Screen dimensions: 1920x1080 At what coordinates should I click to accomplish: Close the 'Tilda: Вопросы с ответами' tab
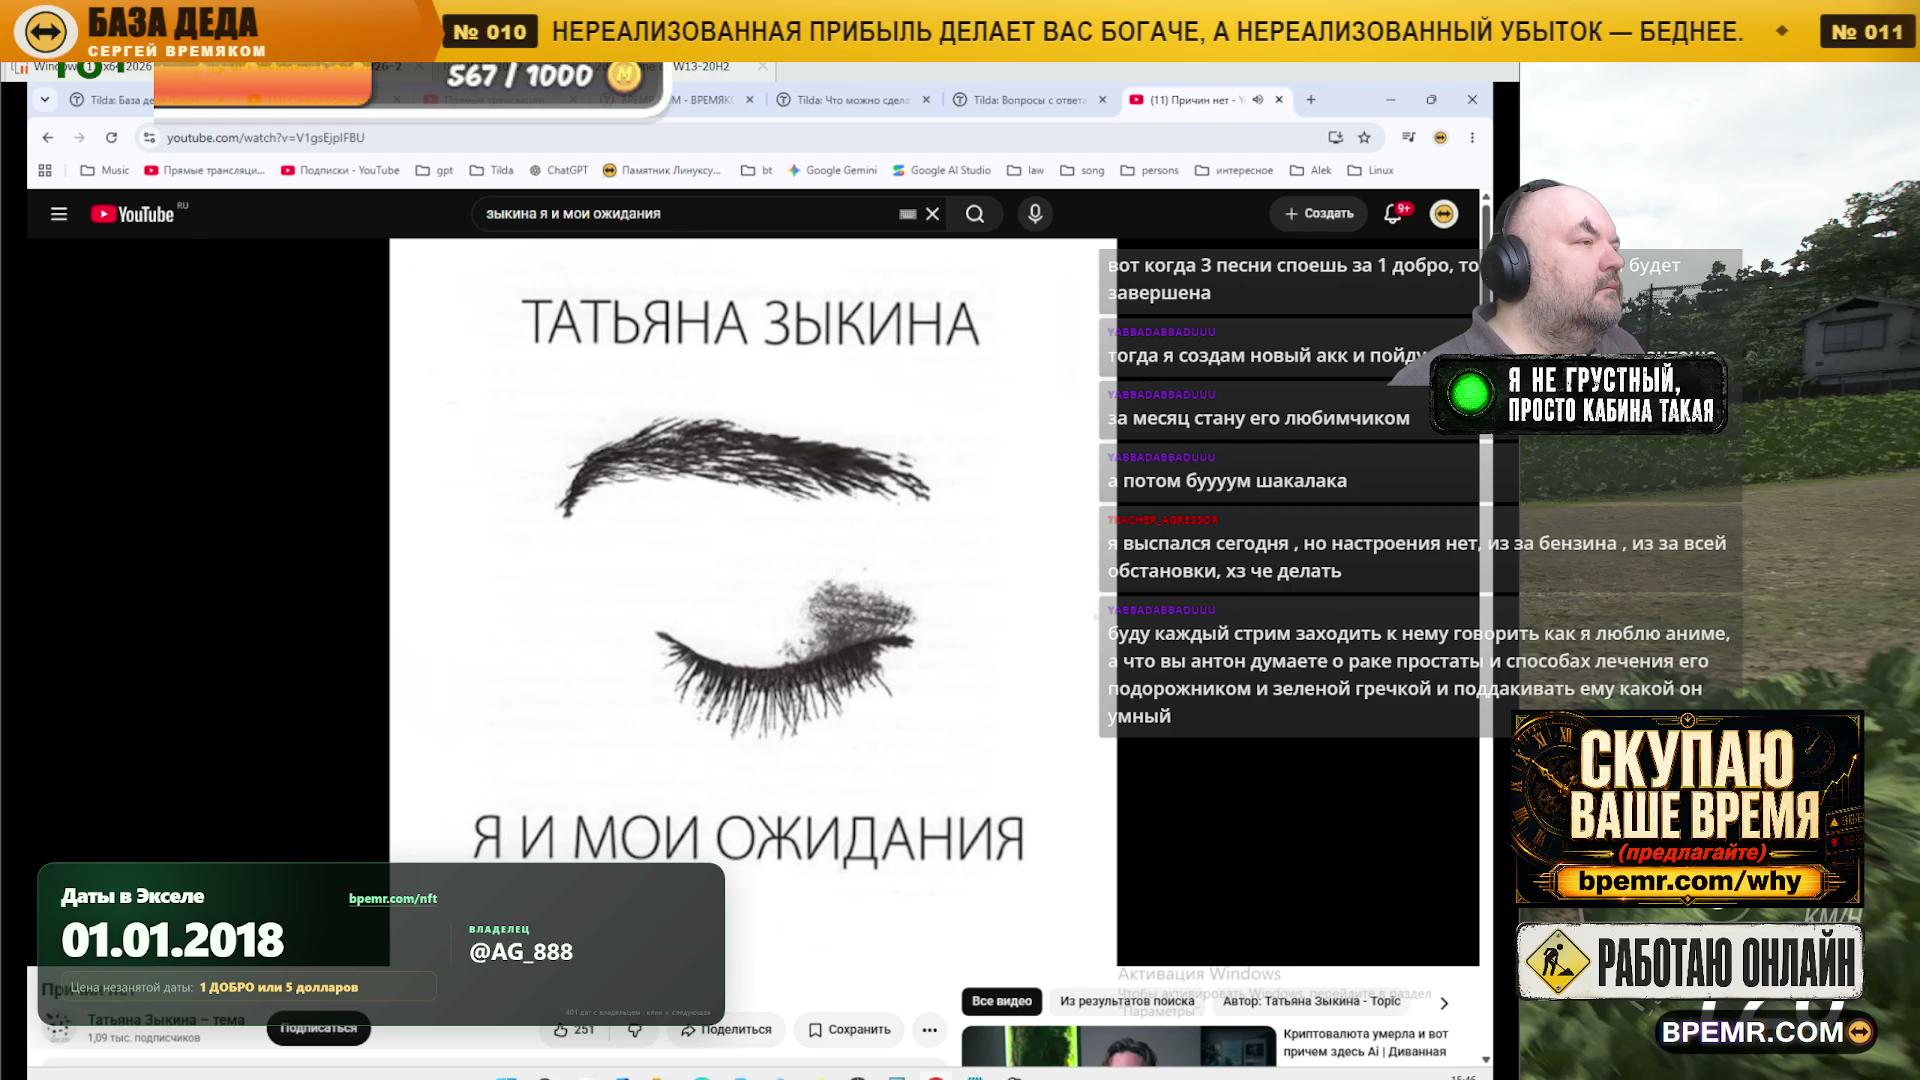pyautogui.click(x=1103, y=100)
